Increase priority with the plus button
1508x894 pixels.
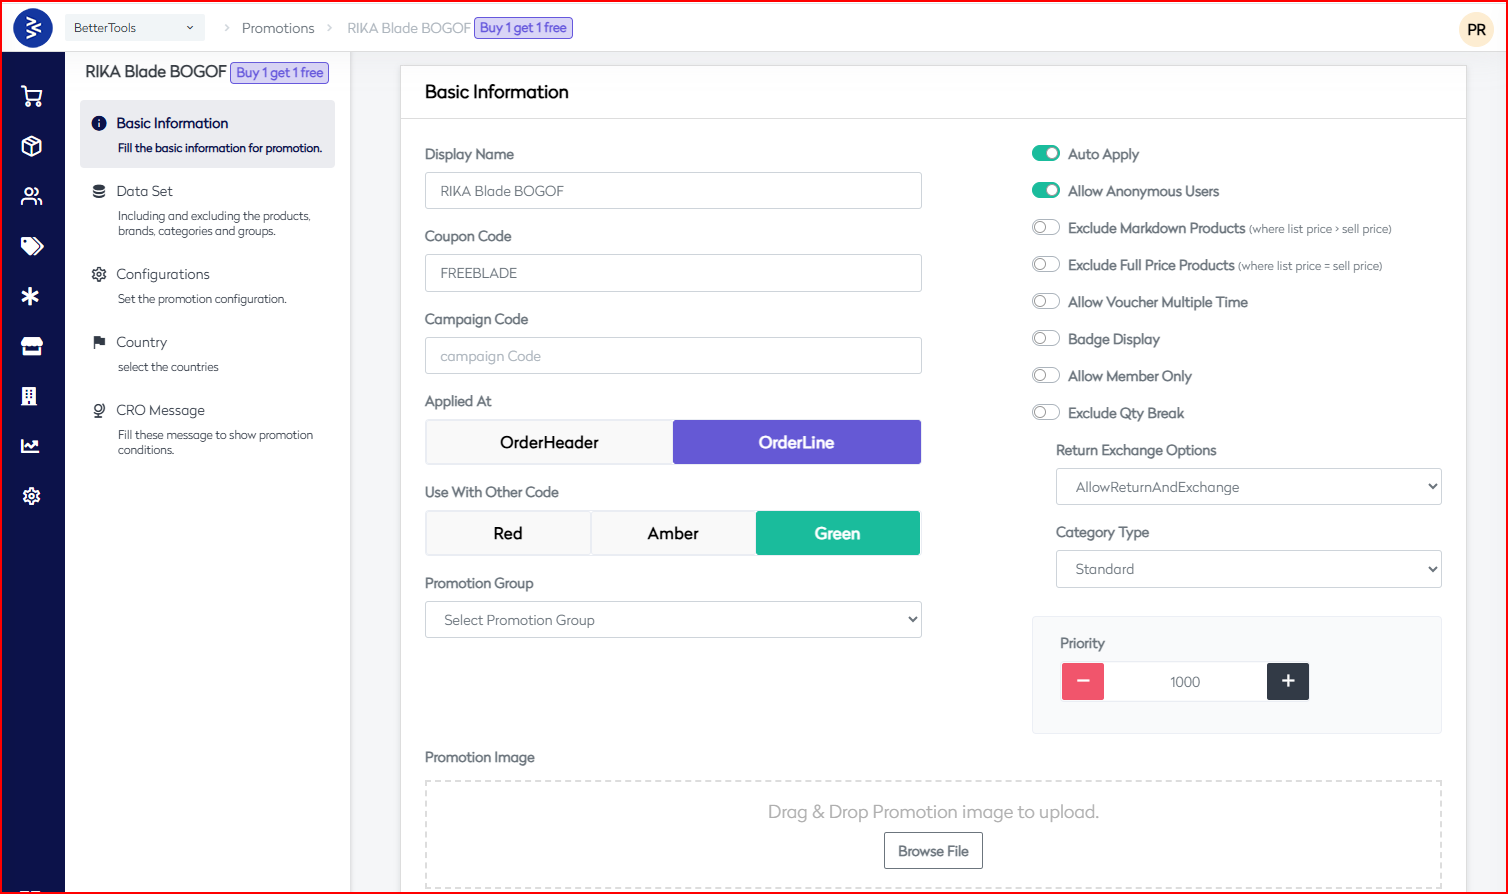pyautogui.click(x=1288, y=681)
